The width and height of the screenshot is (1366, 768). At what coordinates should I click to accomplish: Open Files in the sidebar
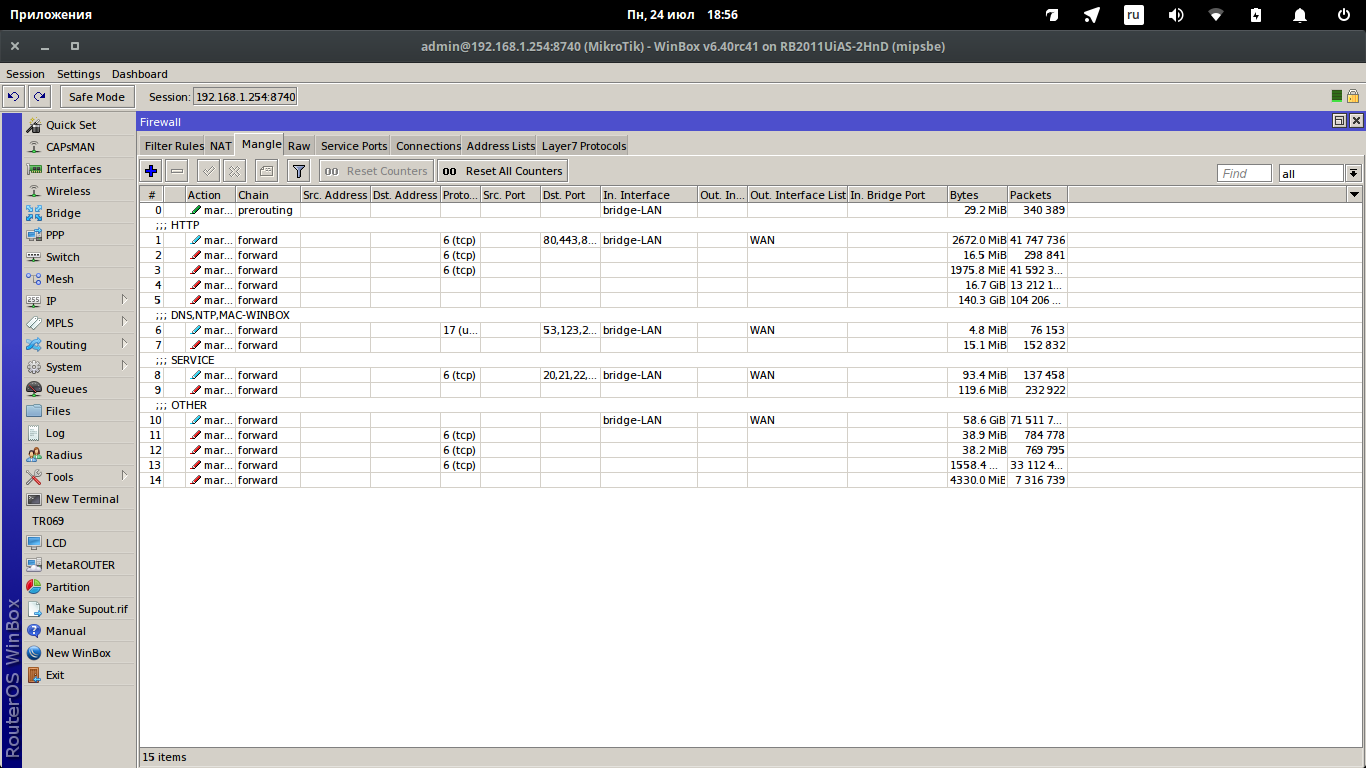click(79, 411)
